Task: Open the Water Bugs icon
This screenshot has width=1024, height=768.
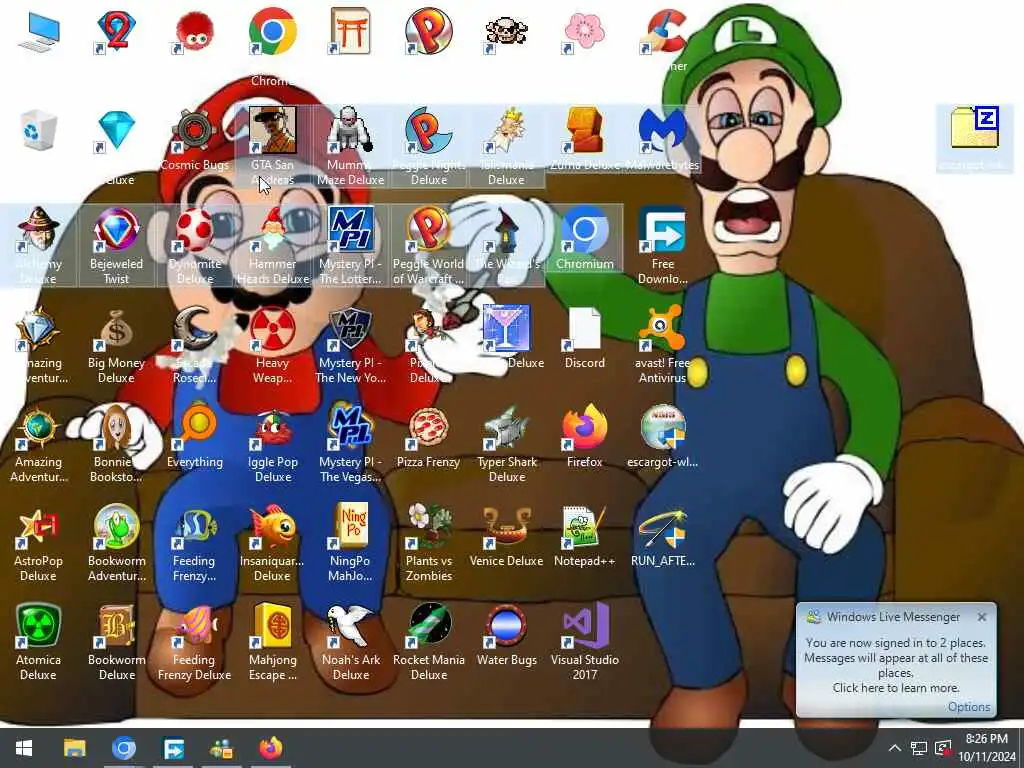Action: point(506,626)
